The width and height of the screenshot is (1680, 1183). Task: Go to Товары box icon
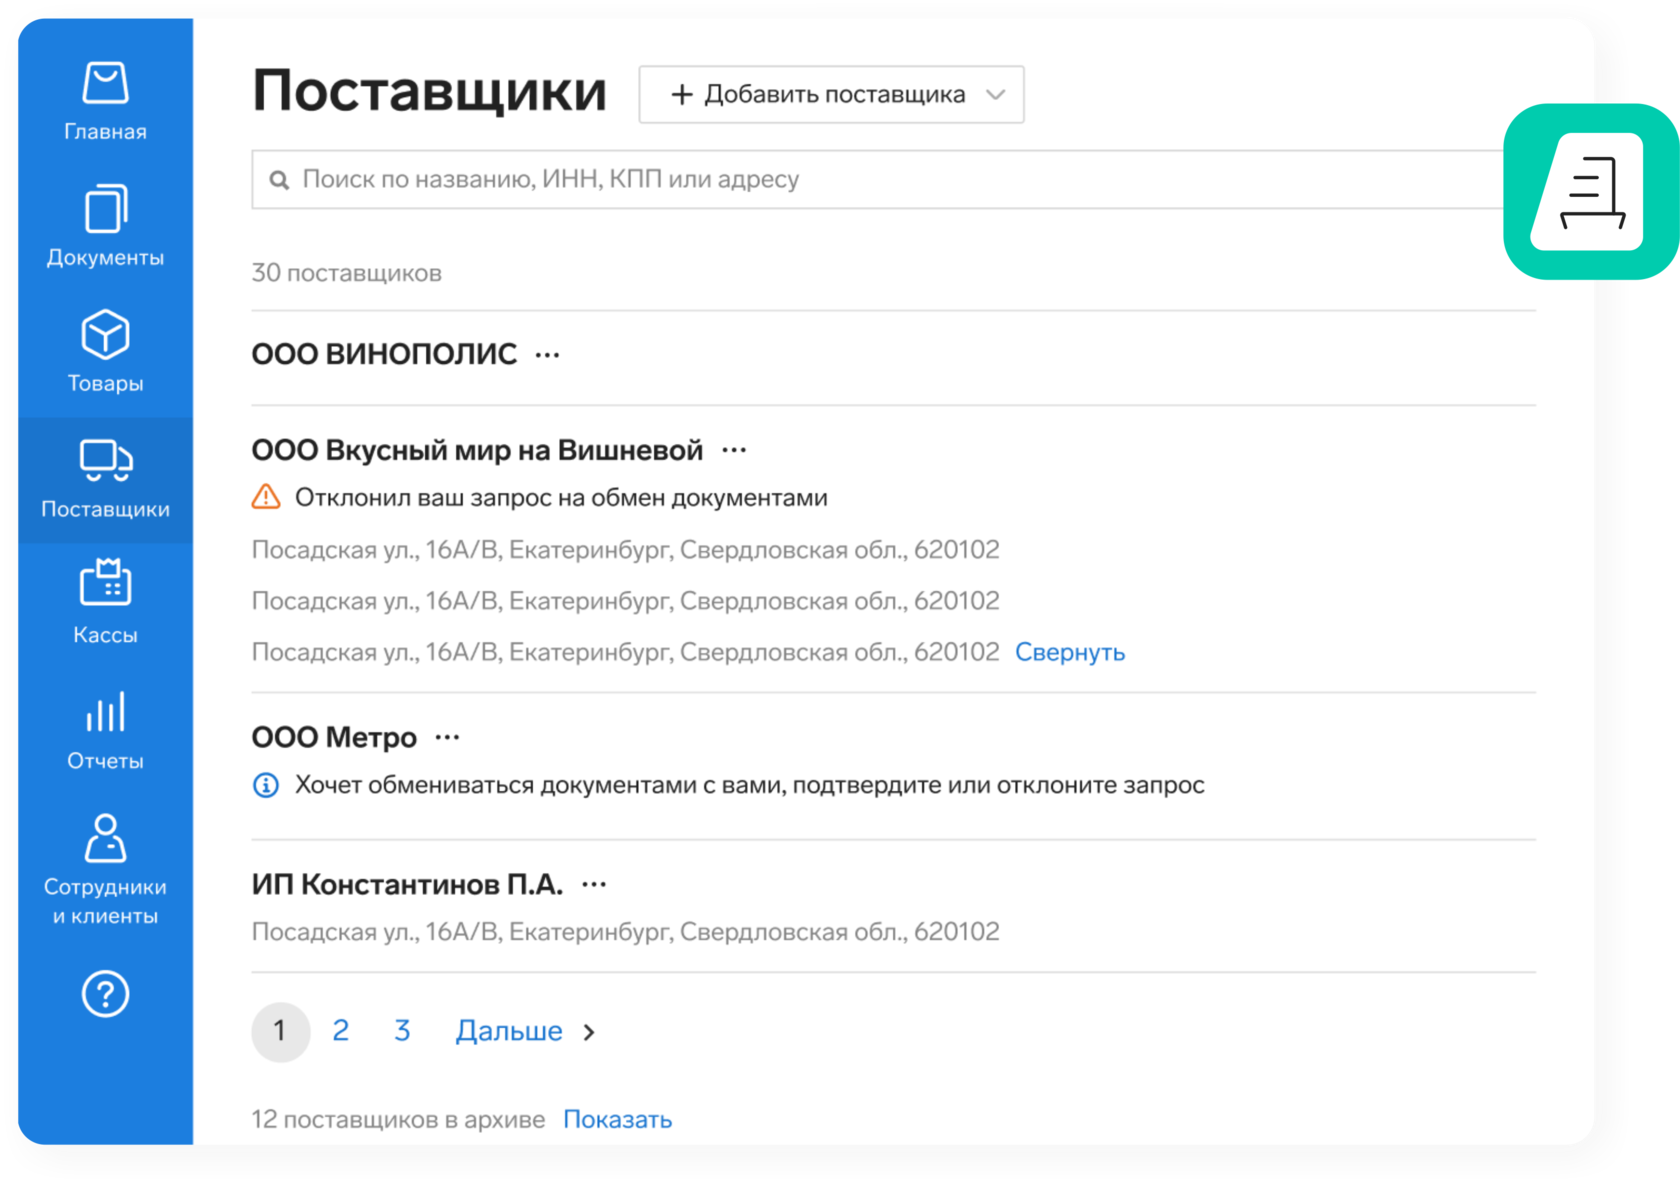point(105,334)
